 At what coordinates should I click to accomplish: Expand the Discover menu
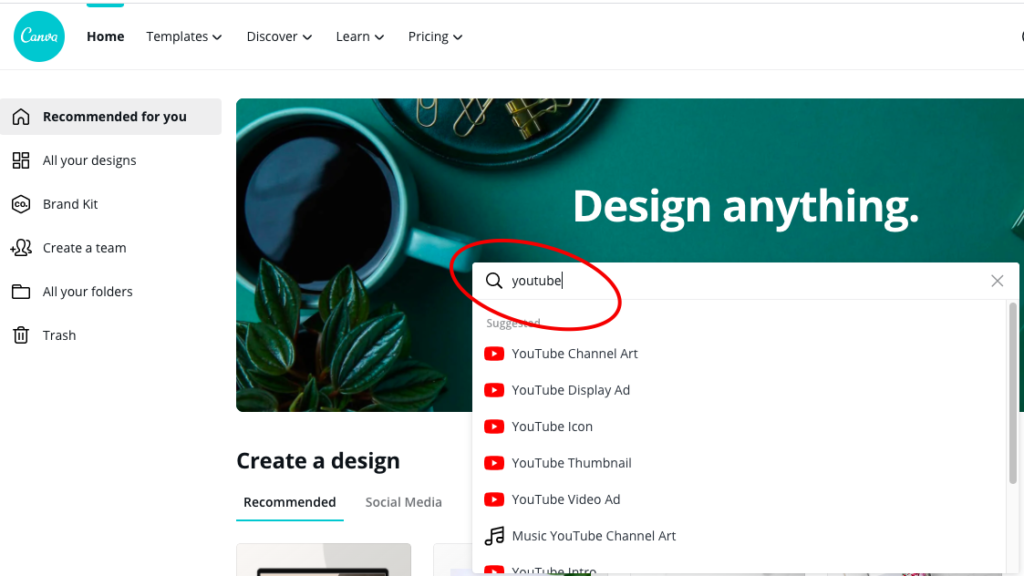279,37
